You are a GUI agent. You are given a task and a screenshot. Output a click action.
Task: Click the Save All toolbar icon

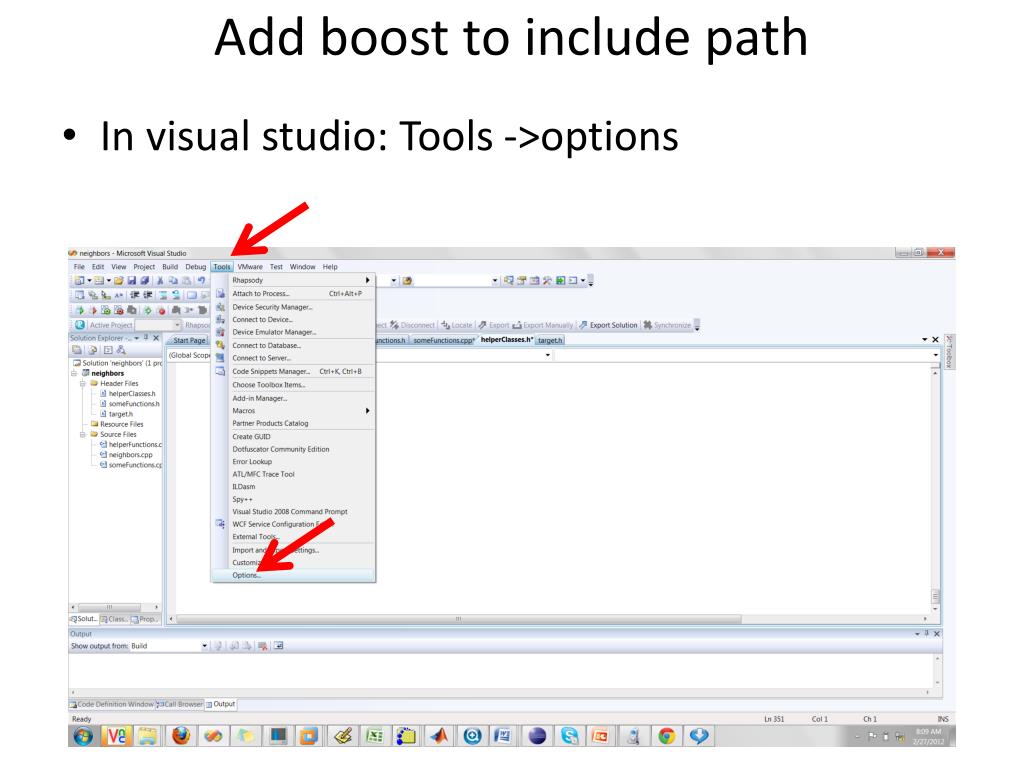pyautogui.click(x=144, y=281)
